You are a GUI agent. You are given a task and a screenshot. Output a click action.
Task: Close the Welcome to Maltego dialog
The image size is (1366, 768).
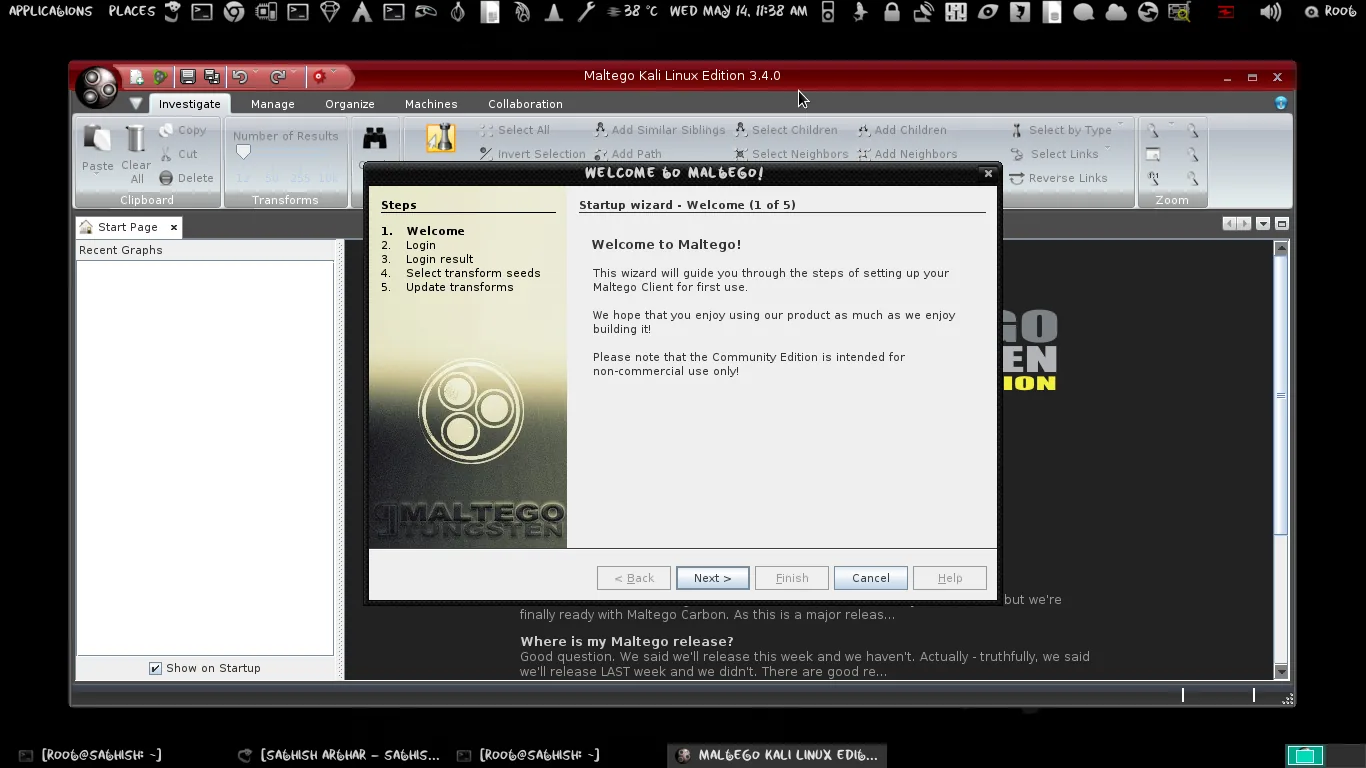(x=988, y=173)
